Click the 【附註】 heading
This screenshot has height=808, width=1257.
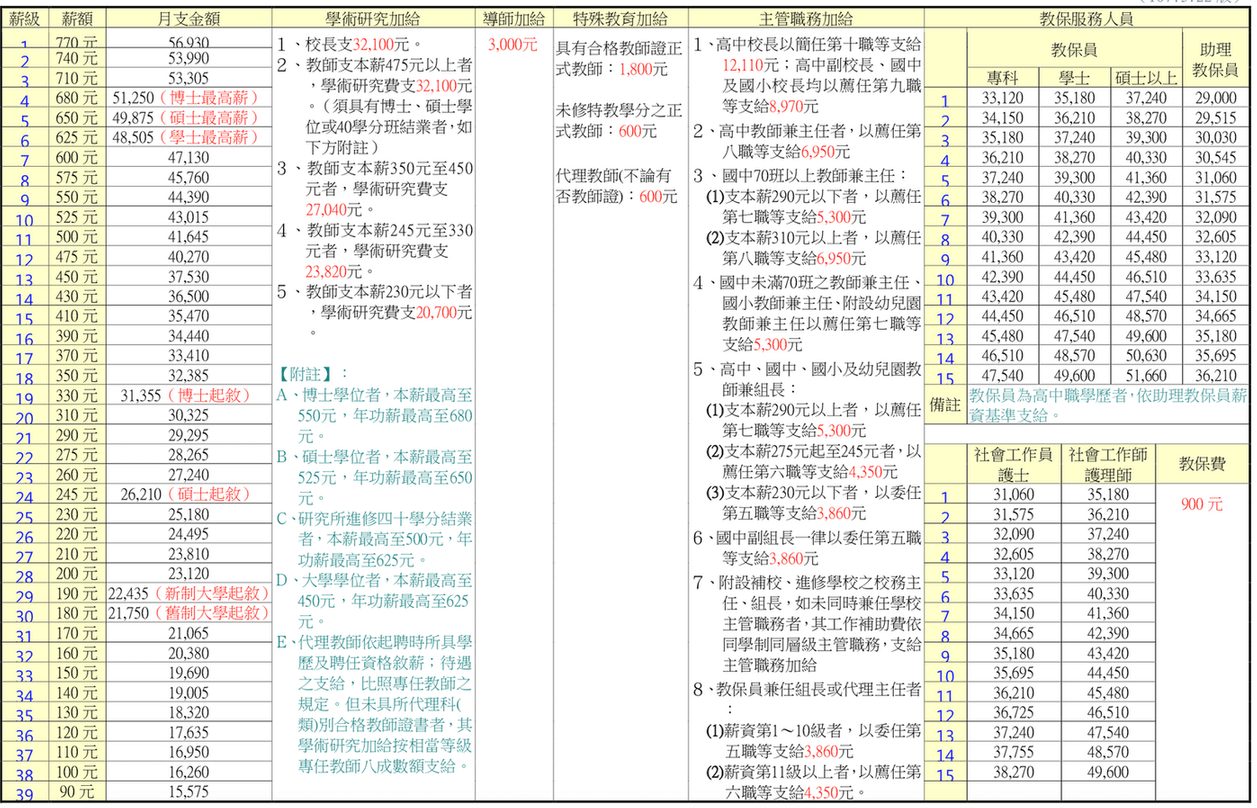click(307, 373)
